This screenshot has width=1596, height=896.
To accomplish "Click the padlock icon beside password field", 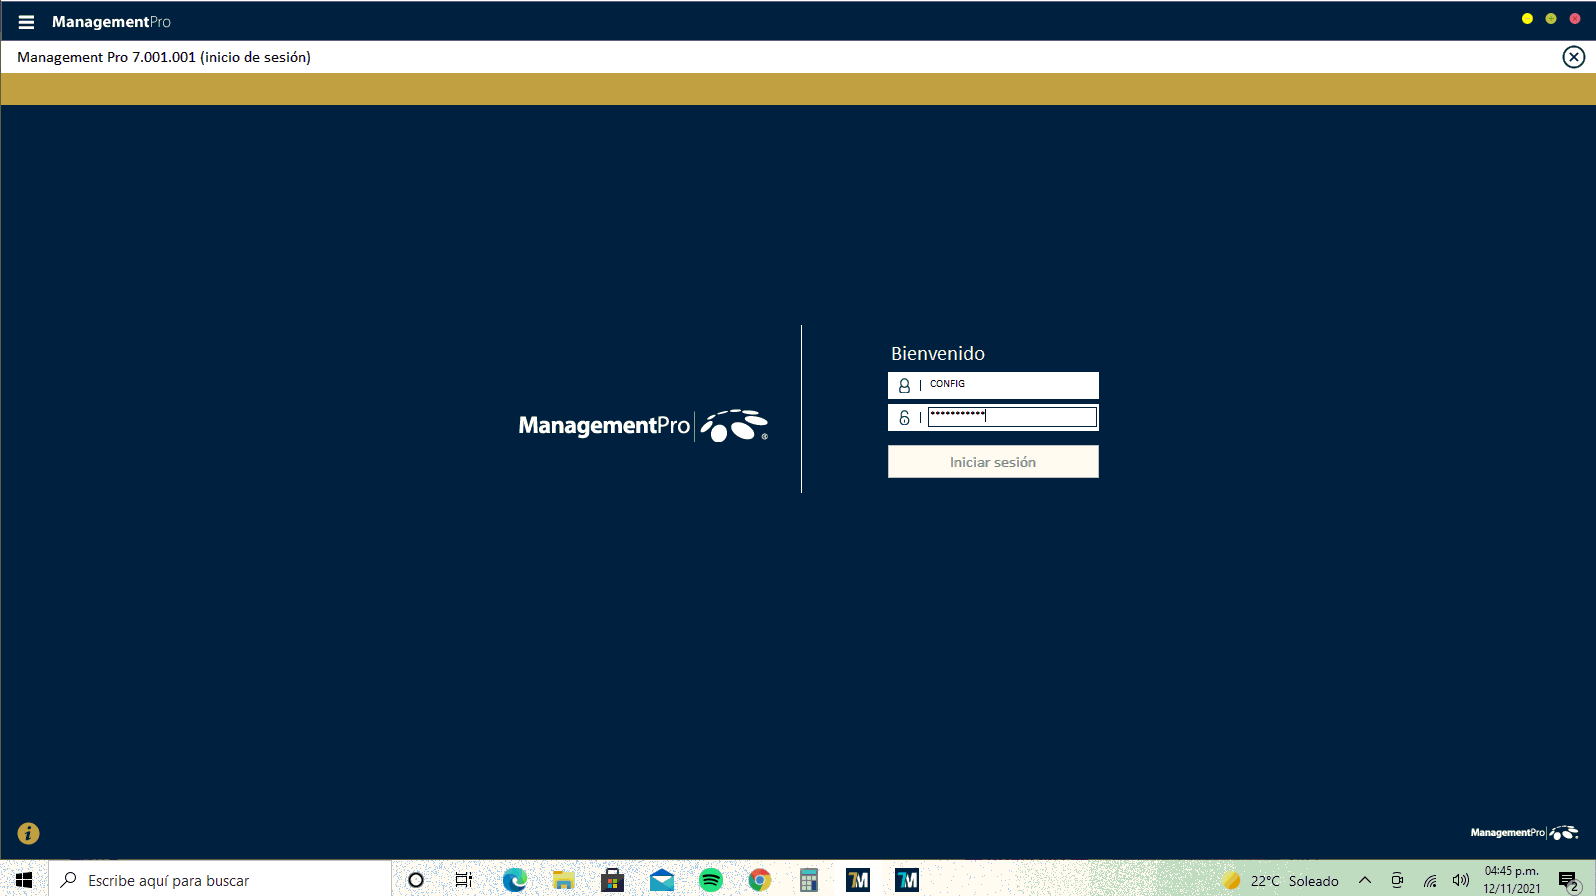I will coord(904,418).
